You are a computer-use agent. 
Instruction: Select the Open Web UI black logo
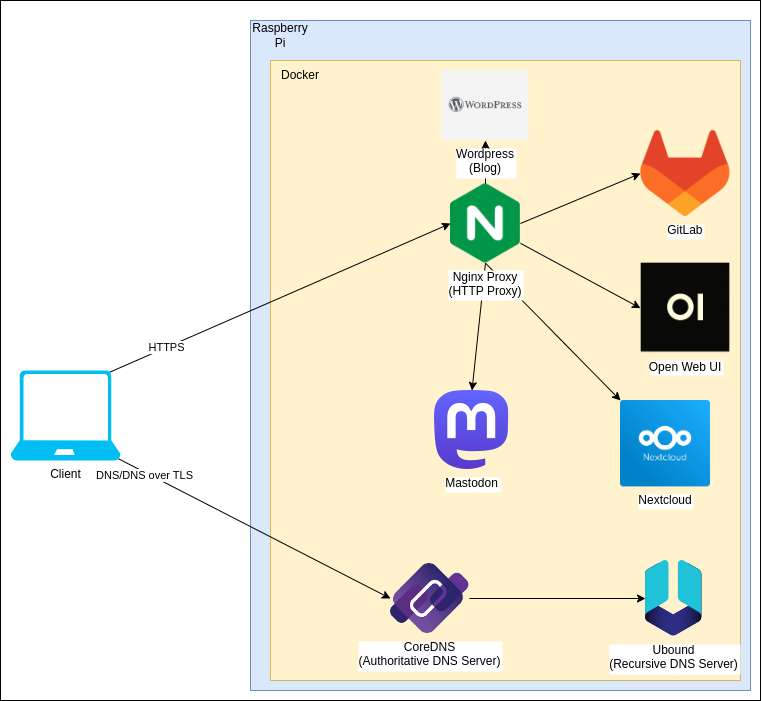click(x=685, y=307)
